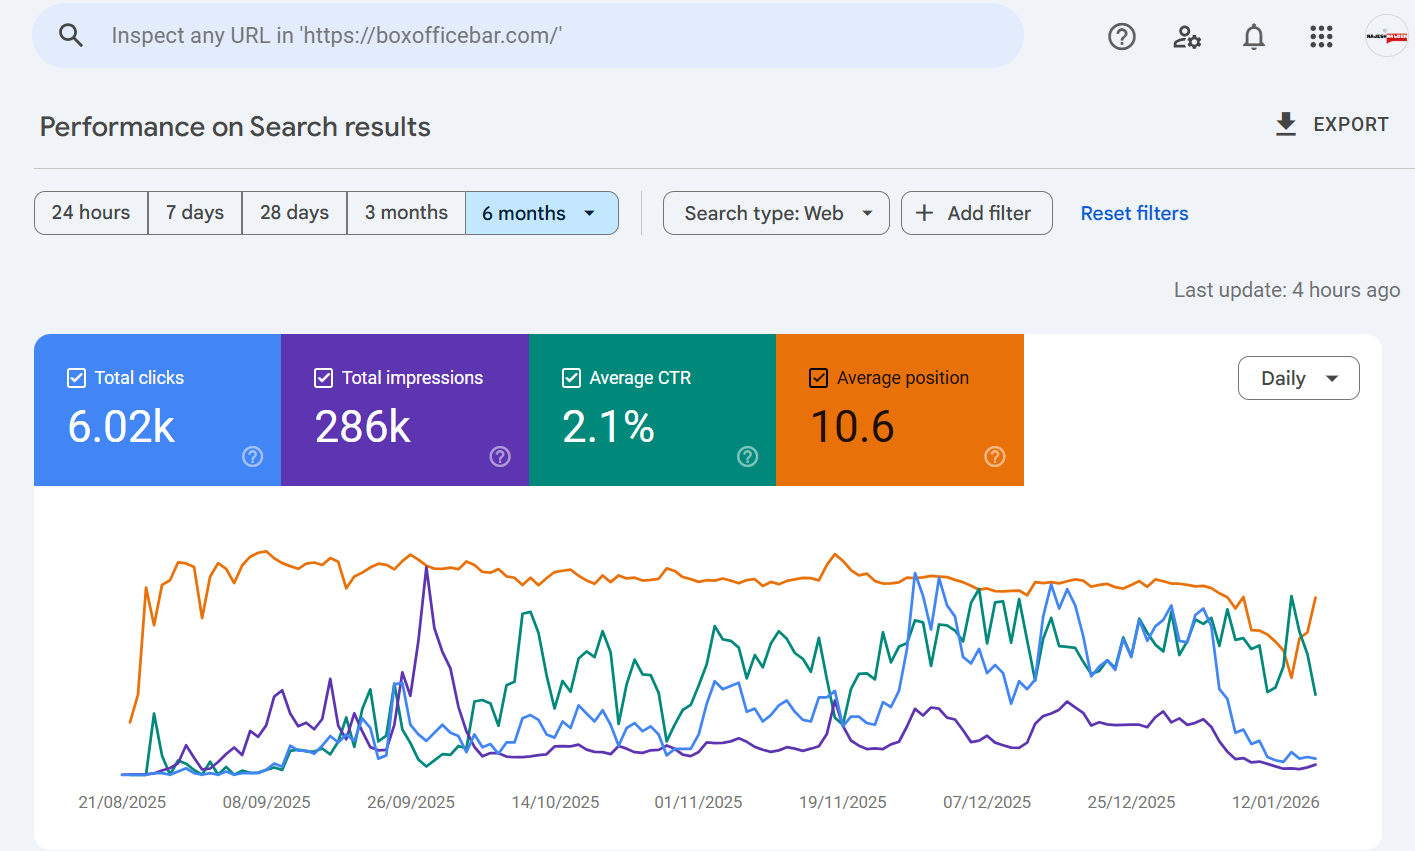The width and height of the screenshot is (1415, 851).
Task: Open the Daily granularity dropdown
Action: [x=1298, y=378]
